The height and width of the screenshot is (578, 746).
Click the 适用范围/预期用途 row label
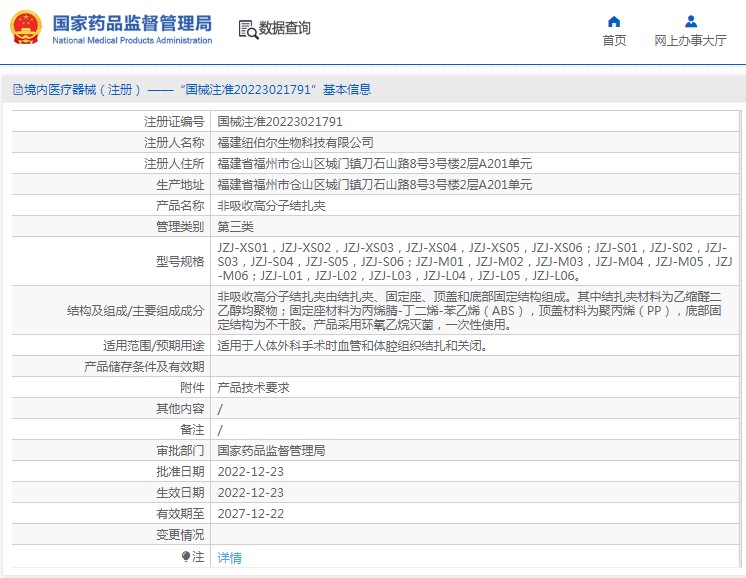point(154,346)
